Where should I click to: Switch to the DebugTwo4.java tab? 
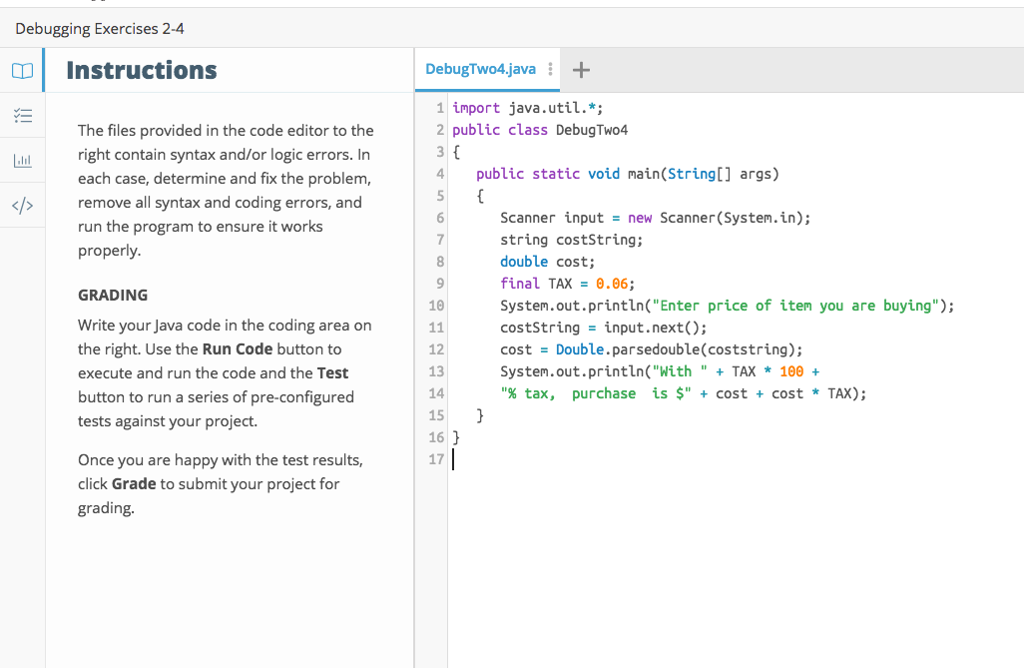click(x=480, y=69)
